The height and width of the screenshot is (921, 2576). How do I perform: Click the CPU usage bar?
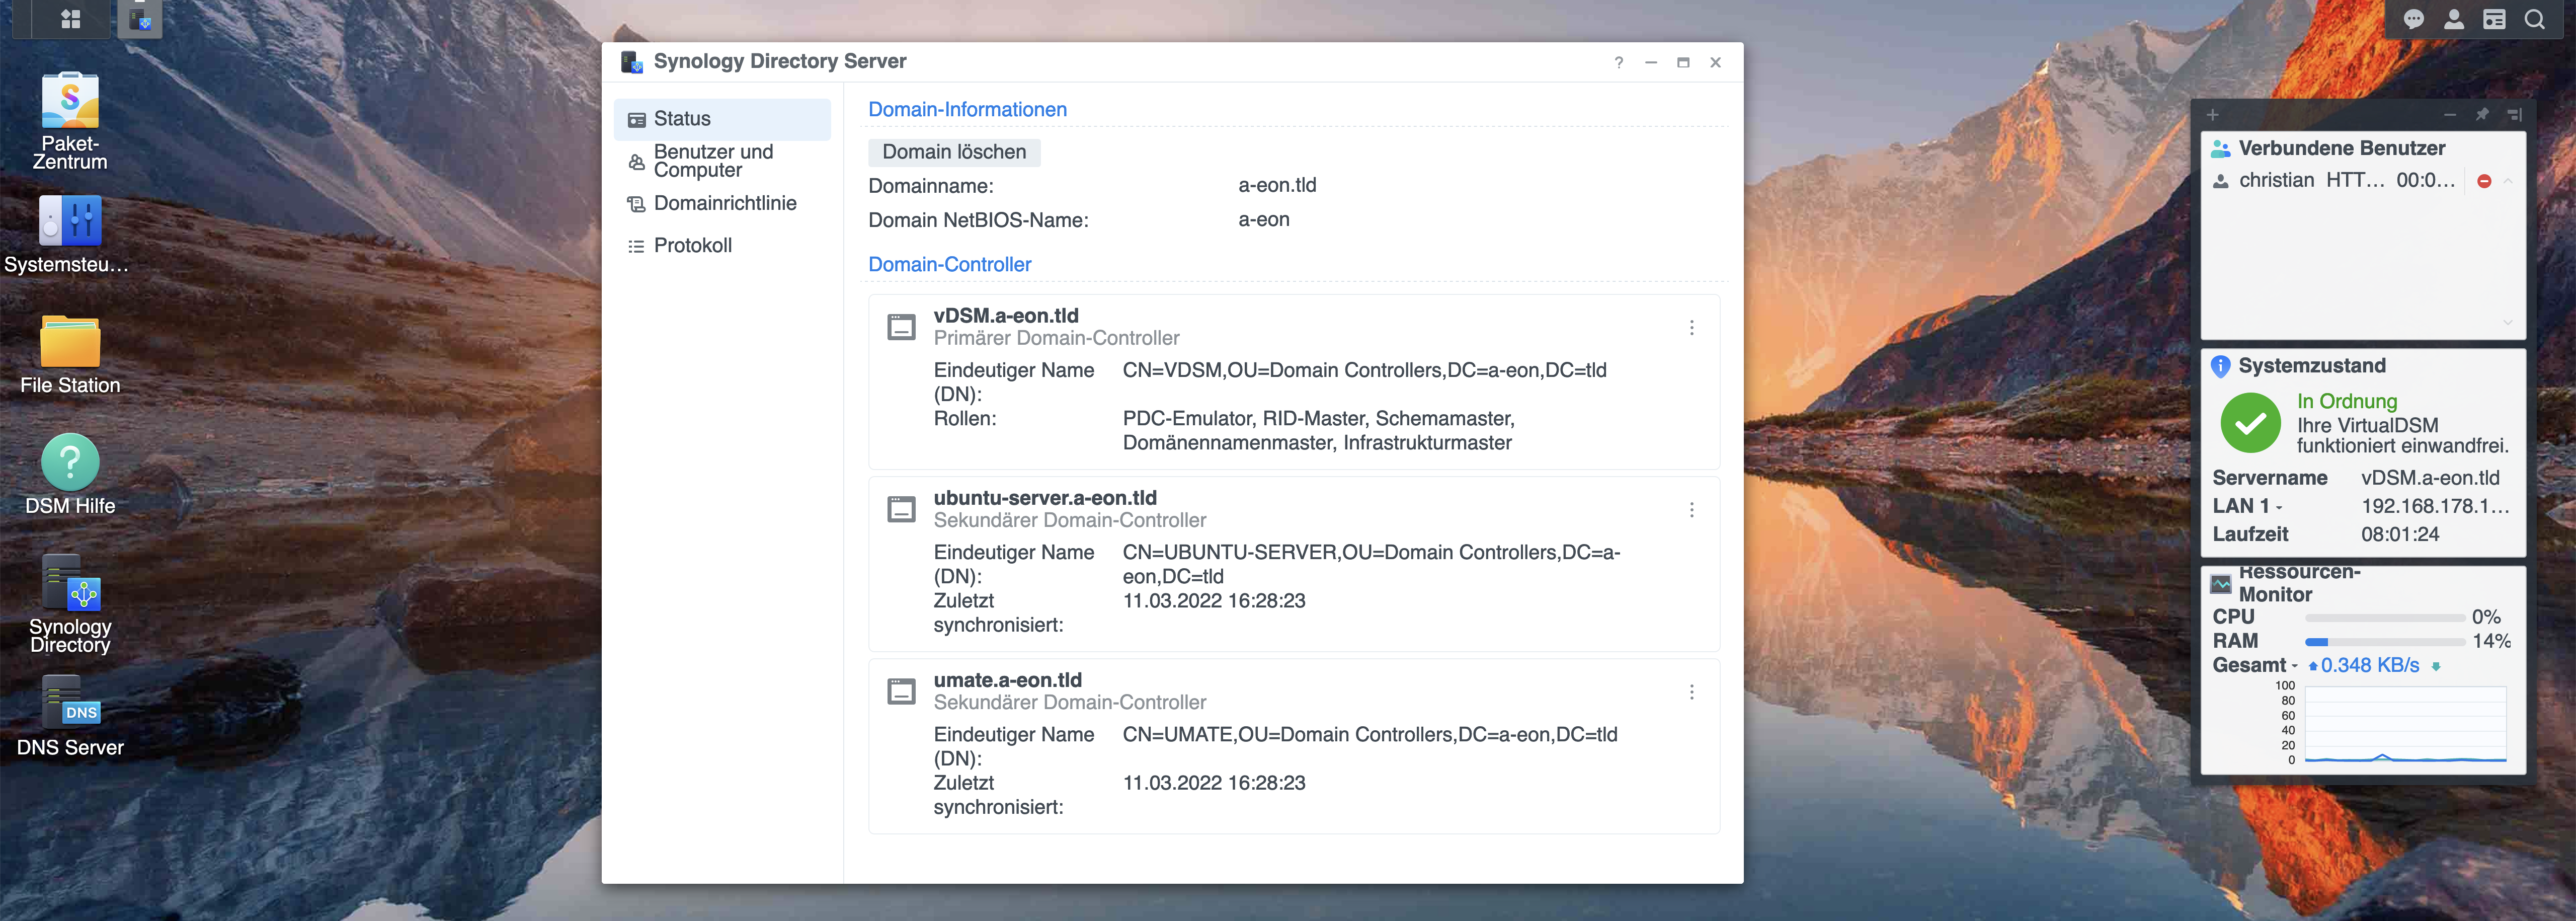tap(2384, 618)
